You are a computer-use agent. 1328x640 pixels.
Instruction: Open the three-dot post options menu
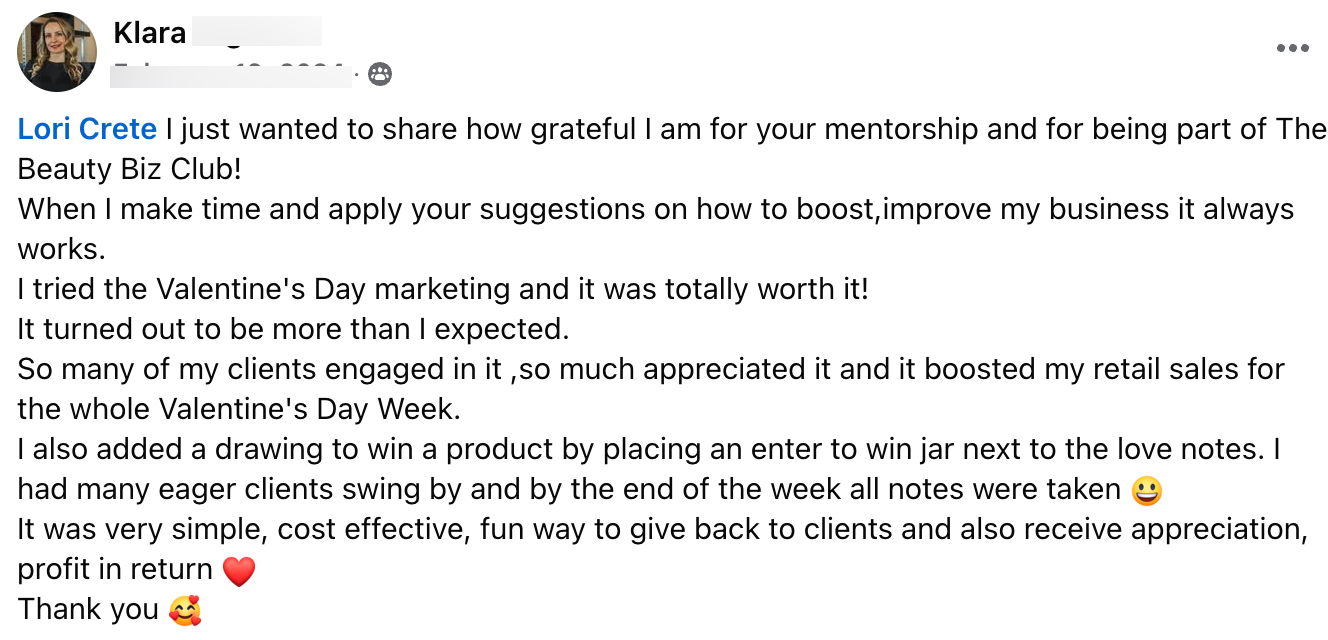click(1292, 48)
